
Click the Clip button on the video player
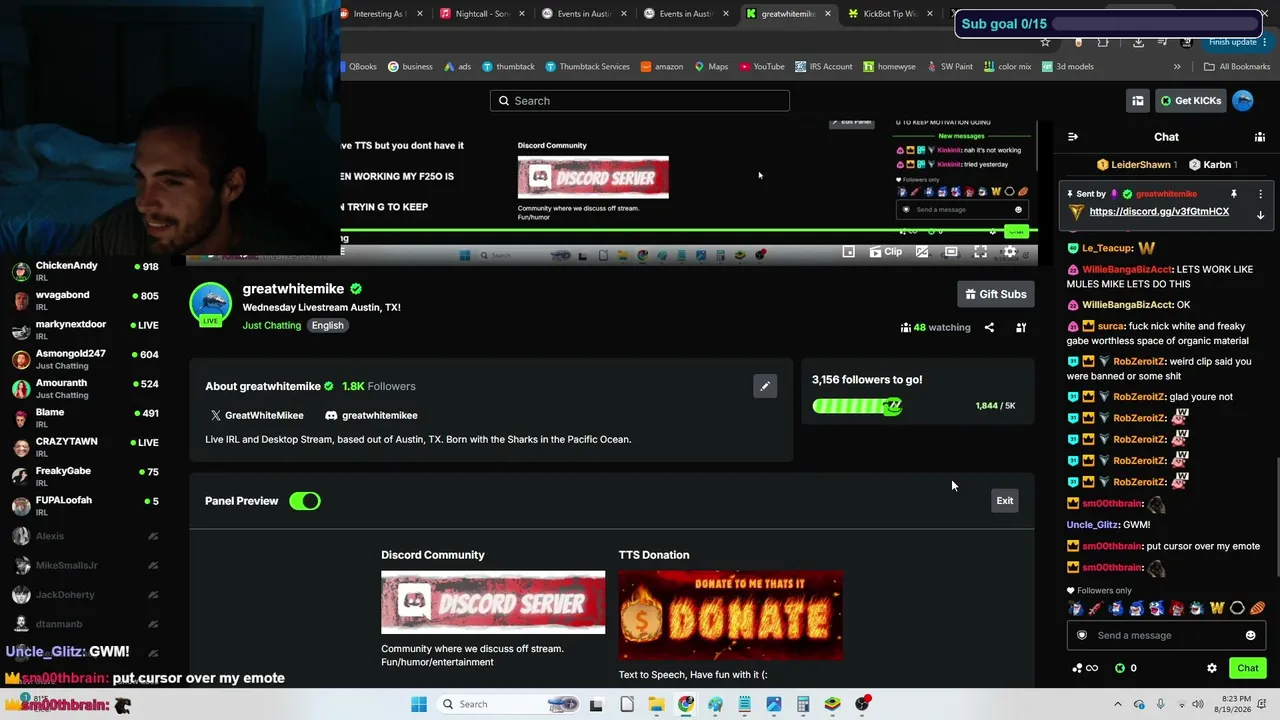pos(886,252)
